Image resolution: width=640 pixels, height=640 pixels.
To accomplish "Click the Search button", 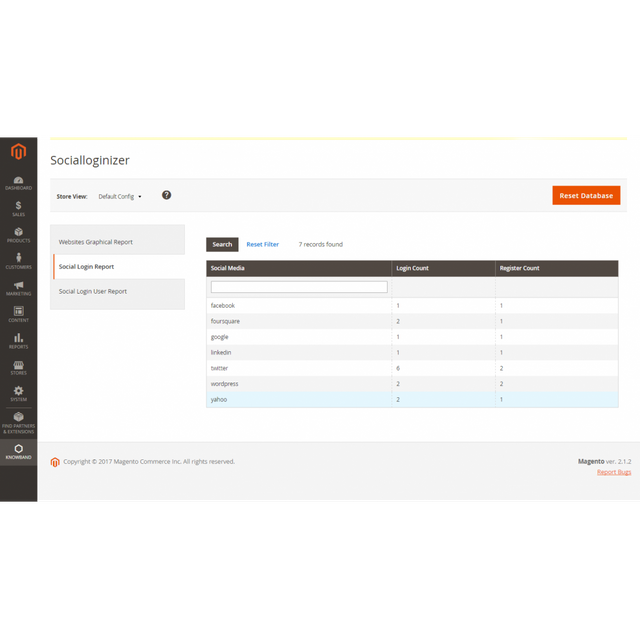I will pos(222,244).
